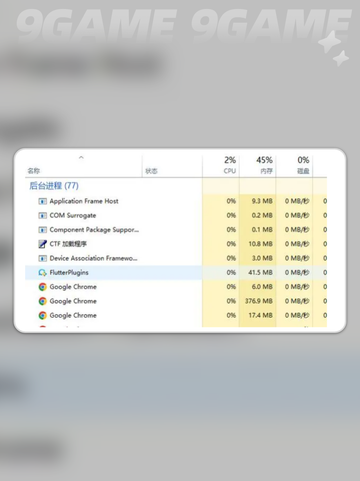
Task: Click the Component Package Support icon
Action: coord(42,230)
